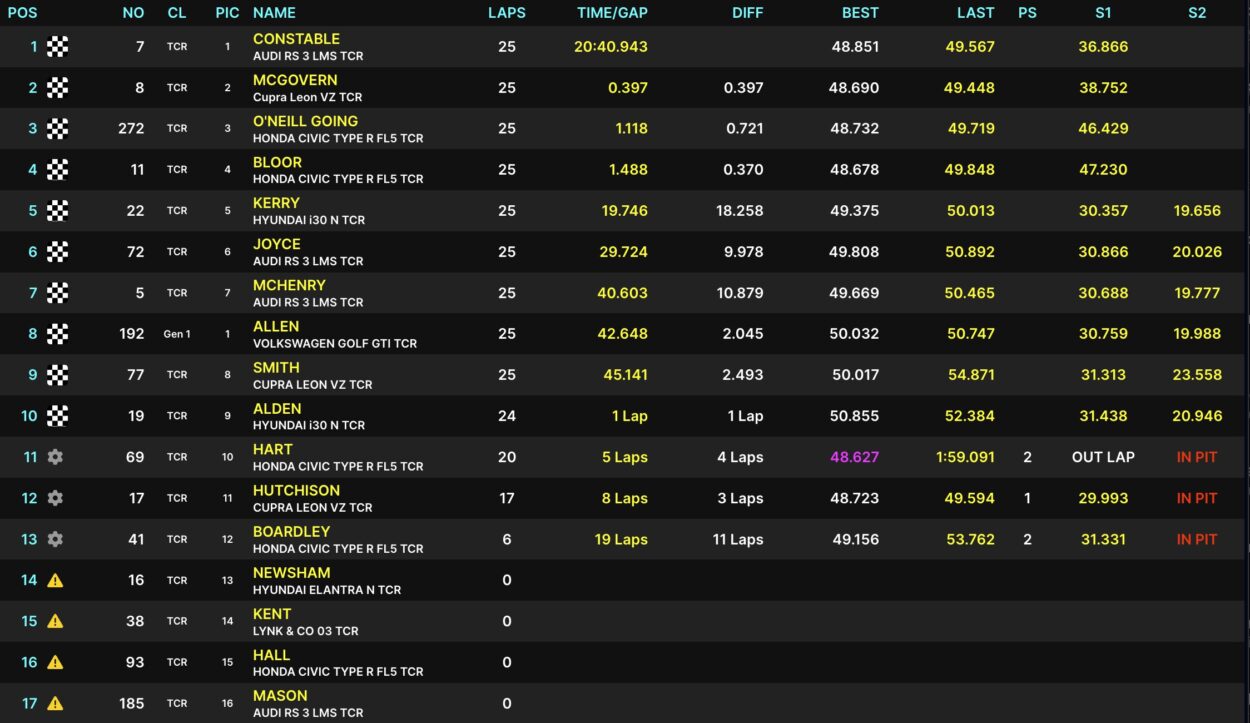
Task: Select the S1 sector column header
Action: [1103, 13]
